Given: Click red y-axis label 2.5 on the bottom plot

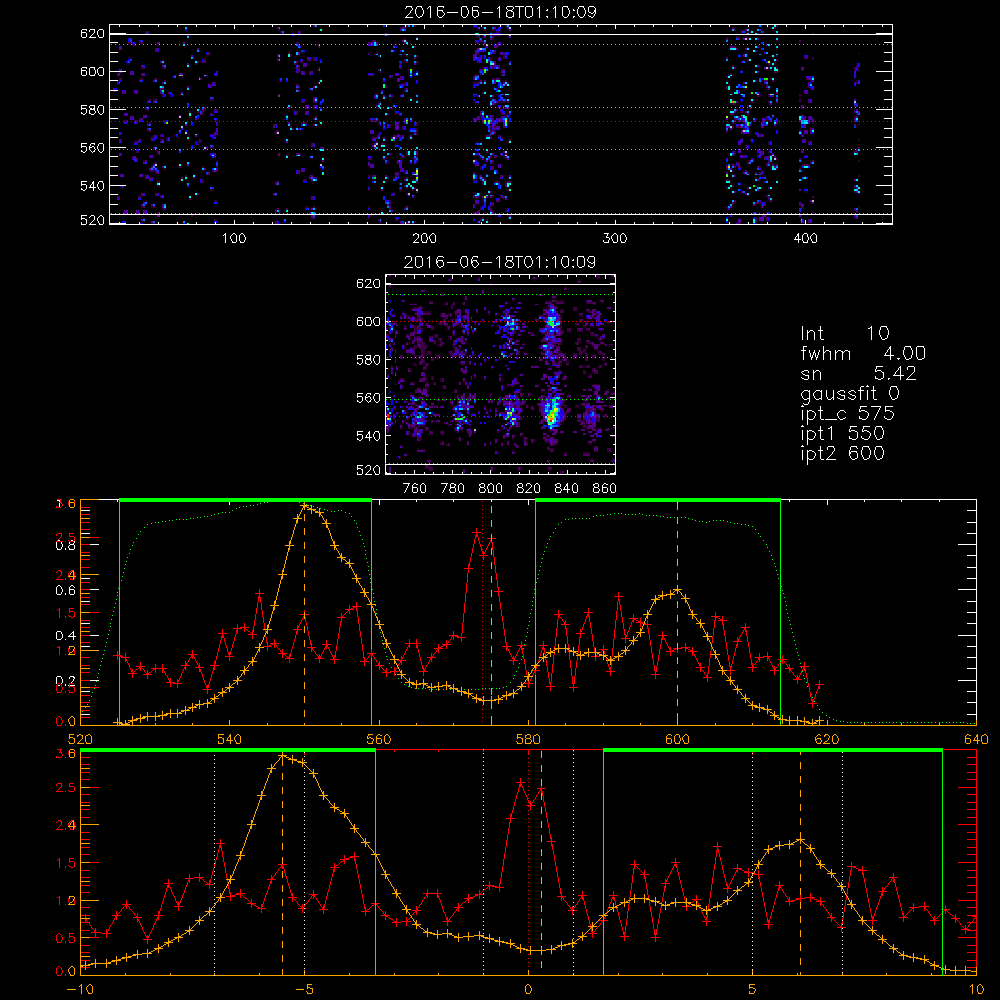Looking at the screenshot, I should (66, 788).
